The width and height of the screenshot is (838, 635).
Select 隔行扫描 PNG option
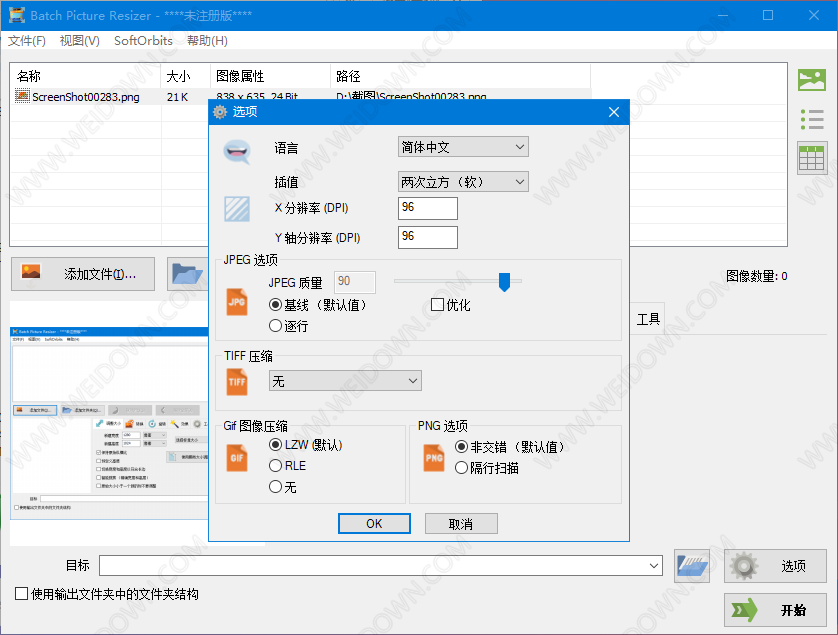point(461,468)
